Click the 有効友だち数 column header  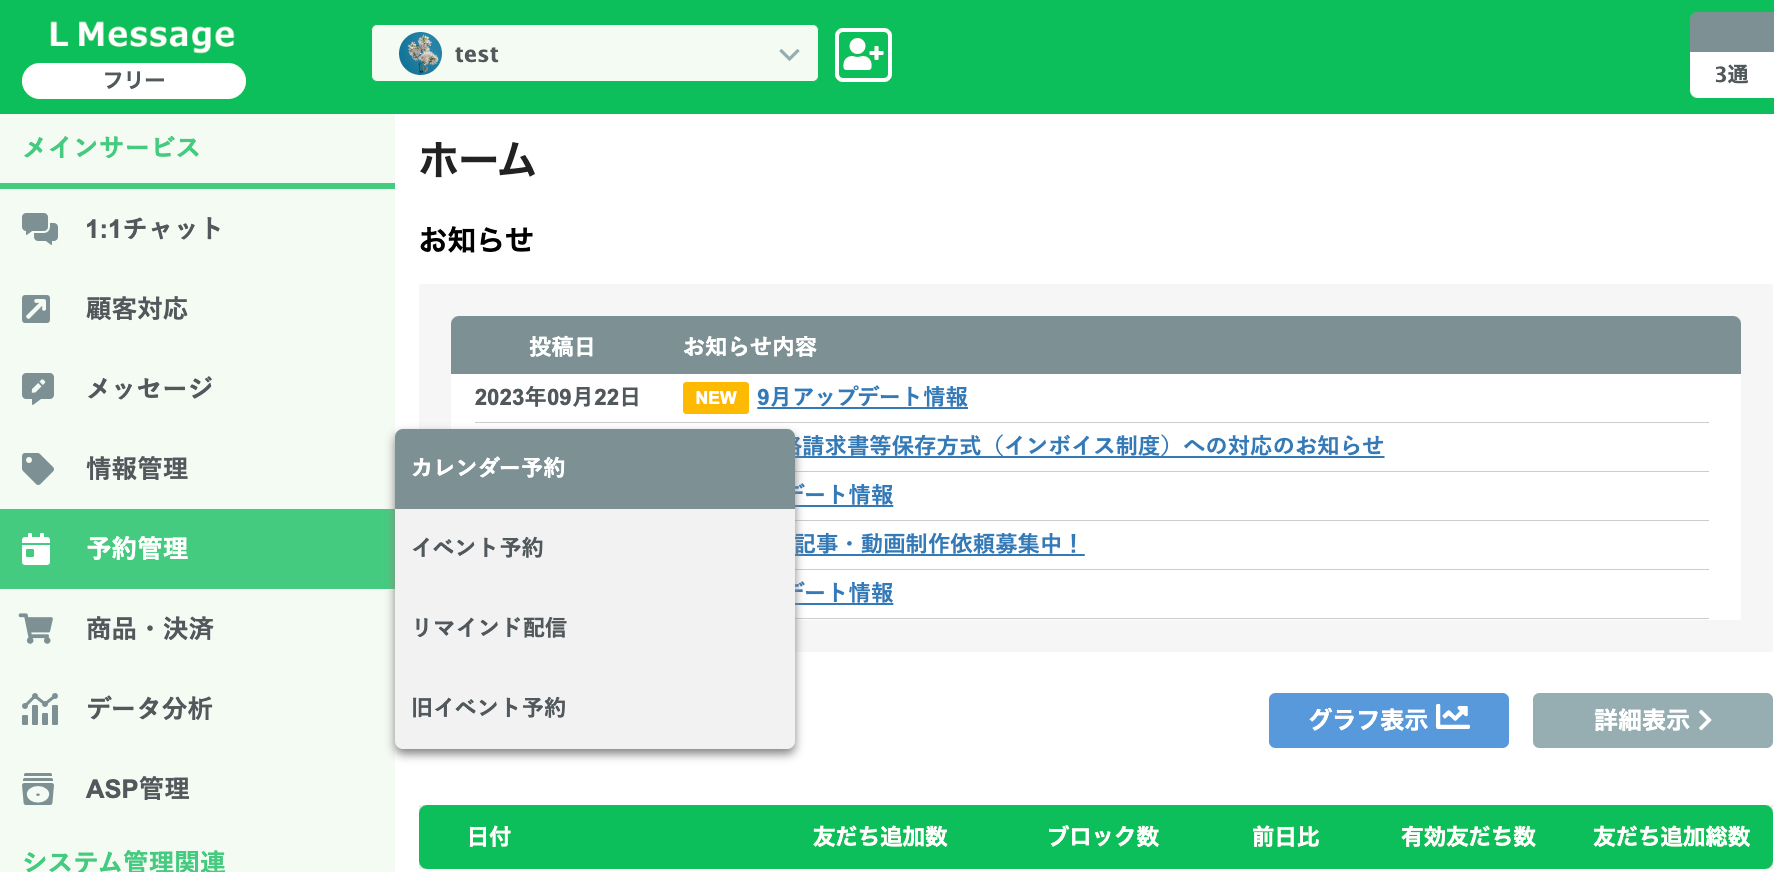1468,837
